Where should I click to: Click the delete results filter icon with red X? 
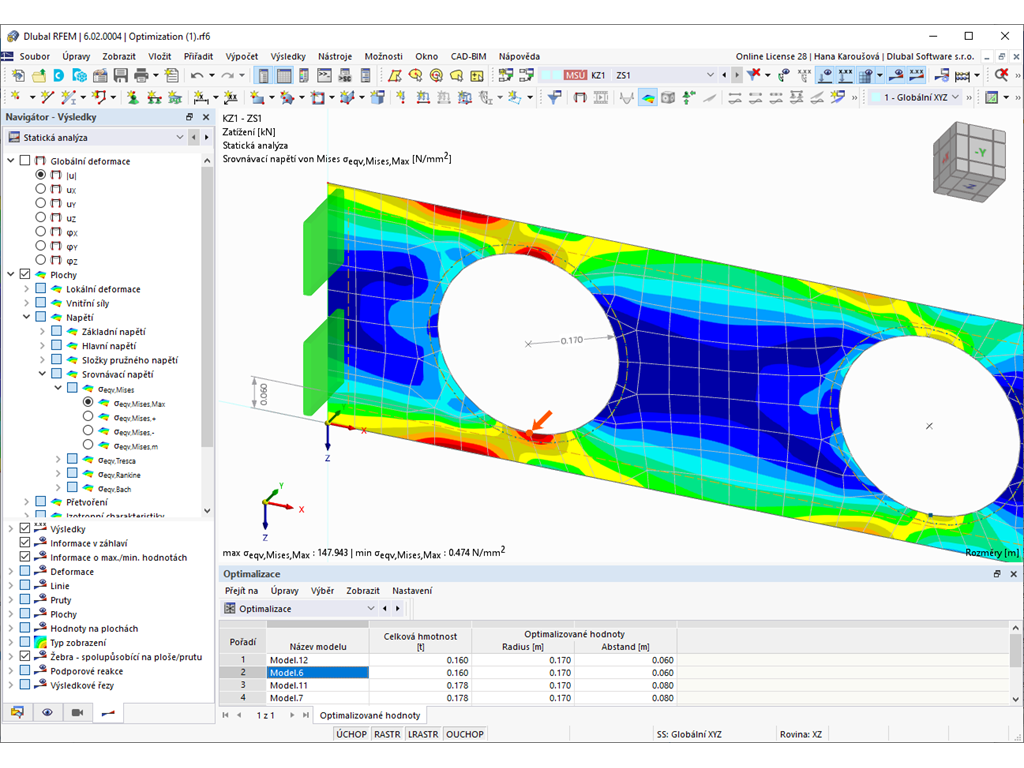(x=754, y=75)
